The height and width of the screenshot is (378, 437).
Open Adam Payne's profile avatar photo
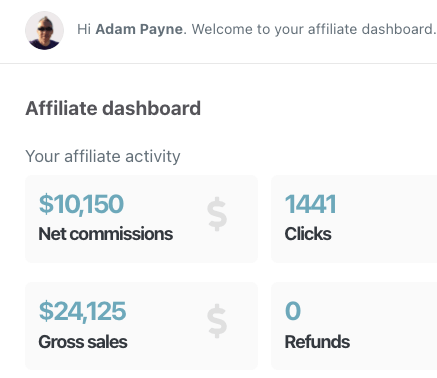point(44,30)
